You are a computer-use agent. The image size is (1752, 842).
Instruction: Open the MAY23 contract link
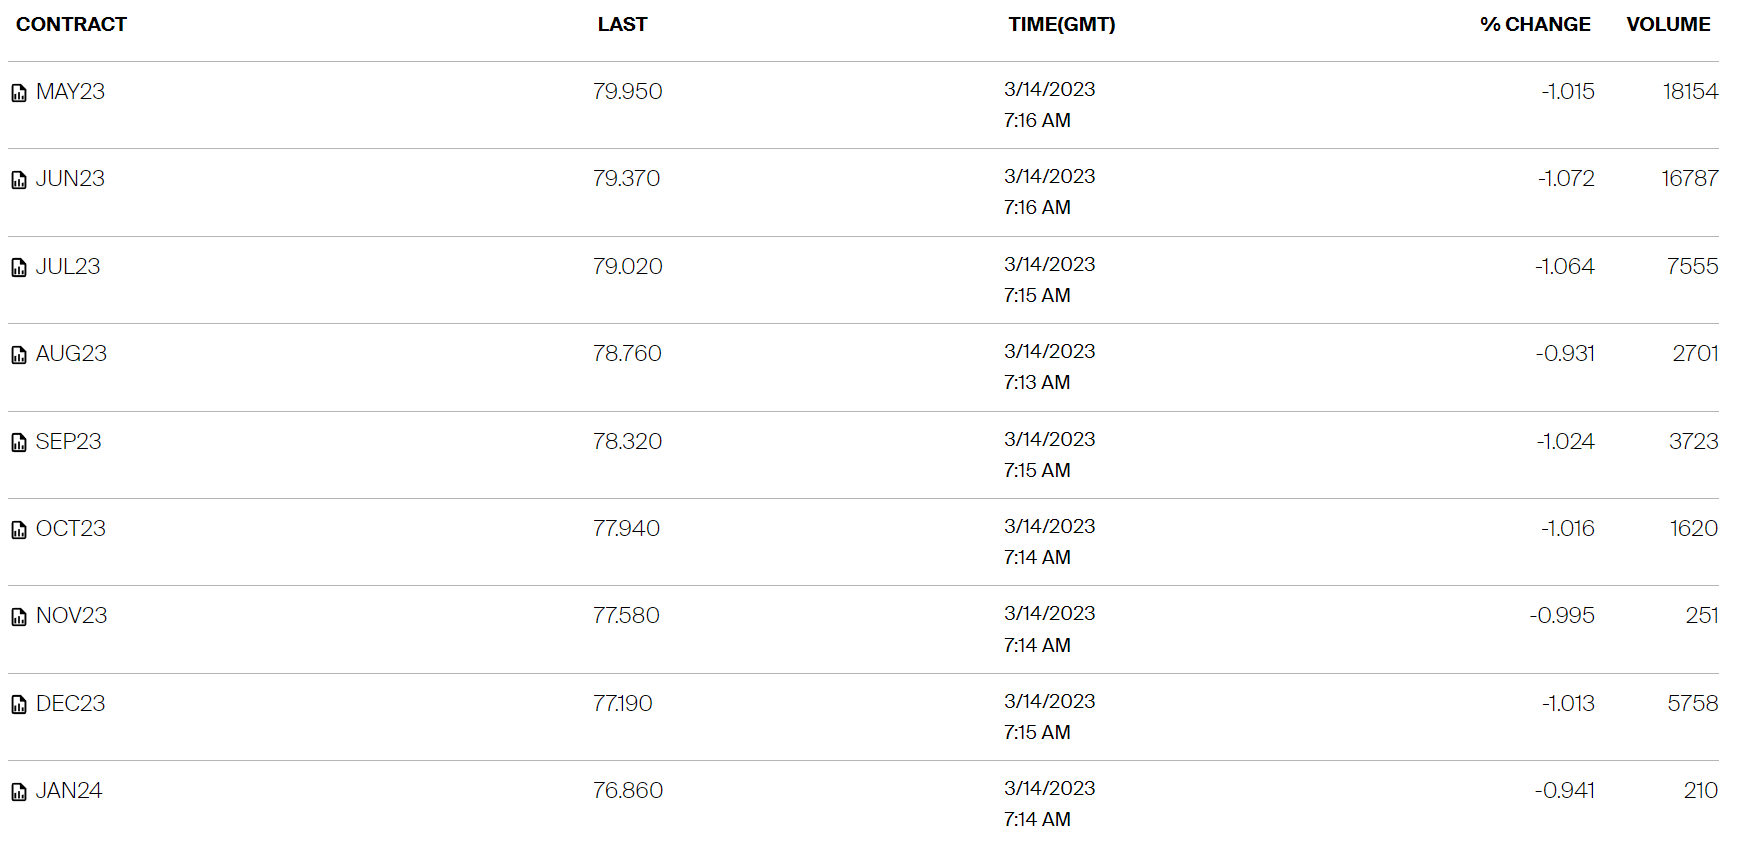pos(70,91)
